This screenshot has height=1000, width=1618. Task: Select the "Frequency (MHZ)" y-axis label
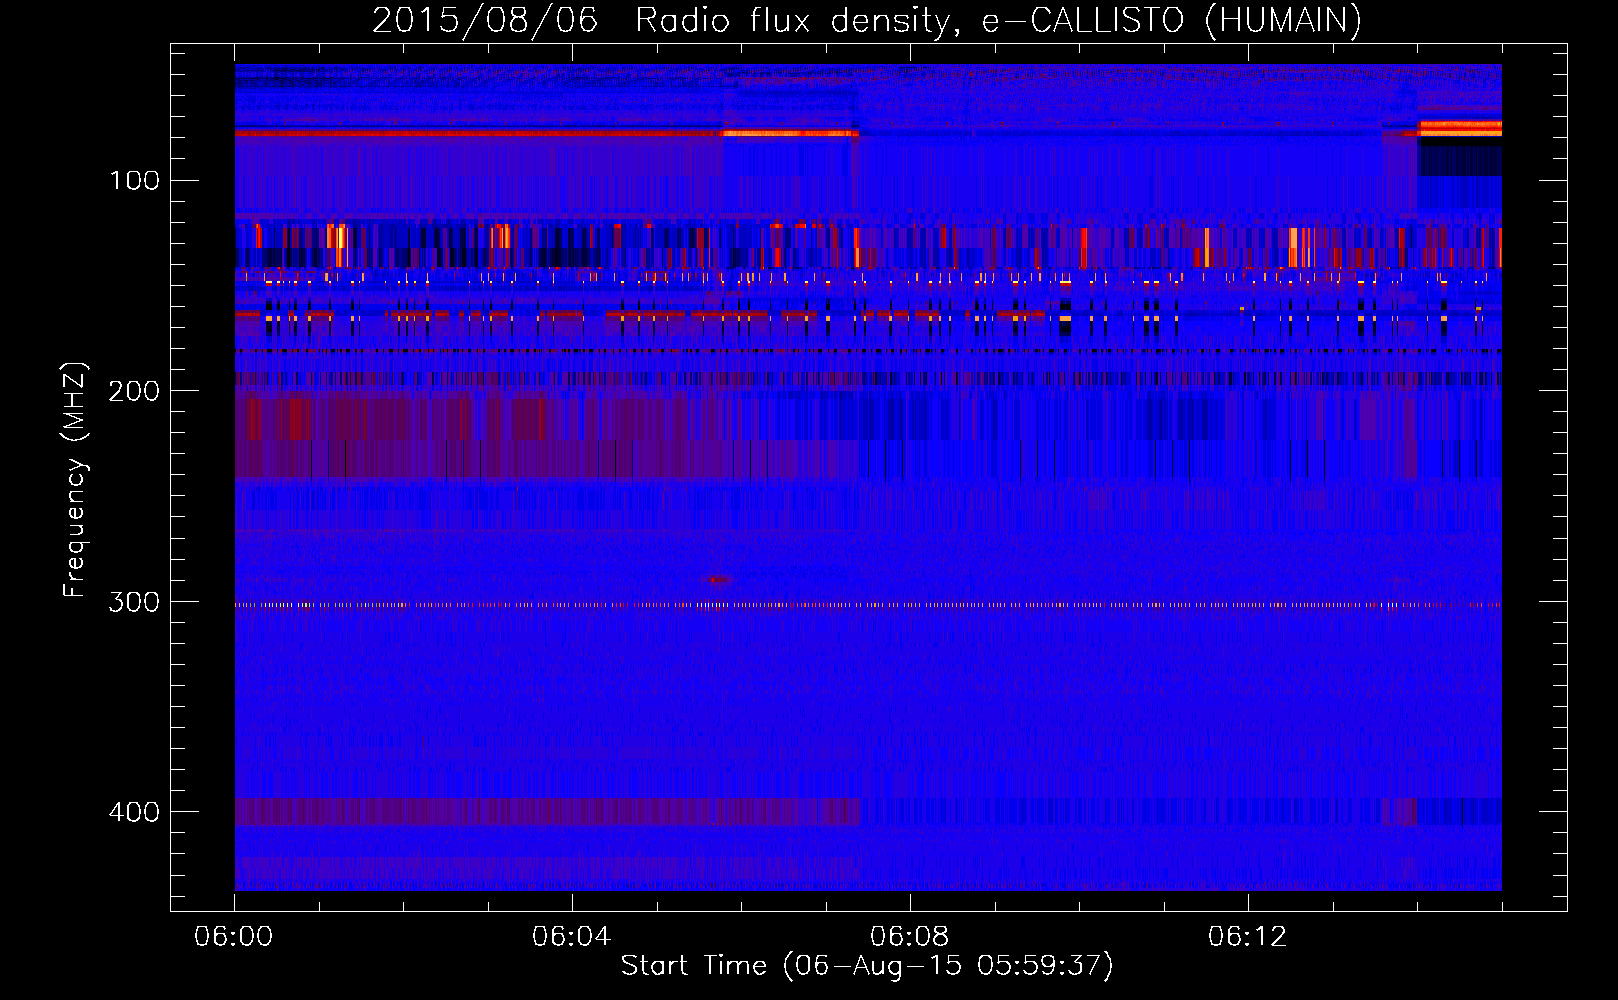75,480
